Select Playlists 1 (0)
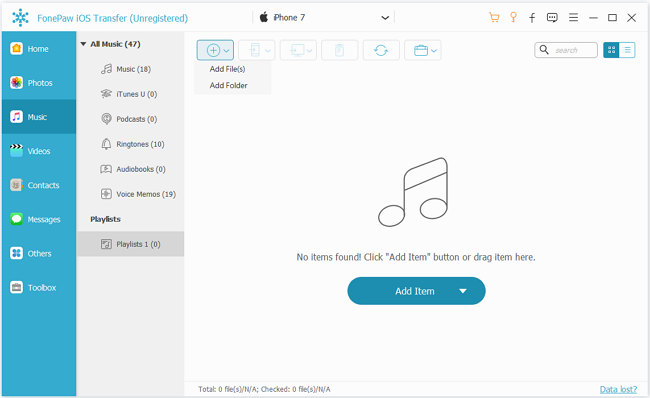Image resolution: width=650 pixels, height=398 pixels. (130, 244)
